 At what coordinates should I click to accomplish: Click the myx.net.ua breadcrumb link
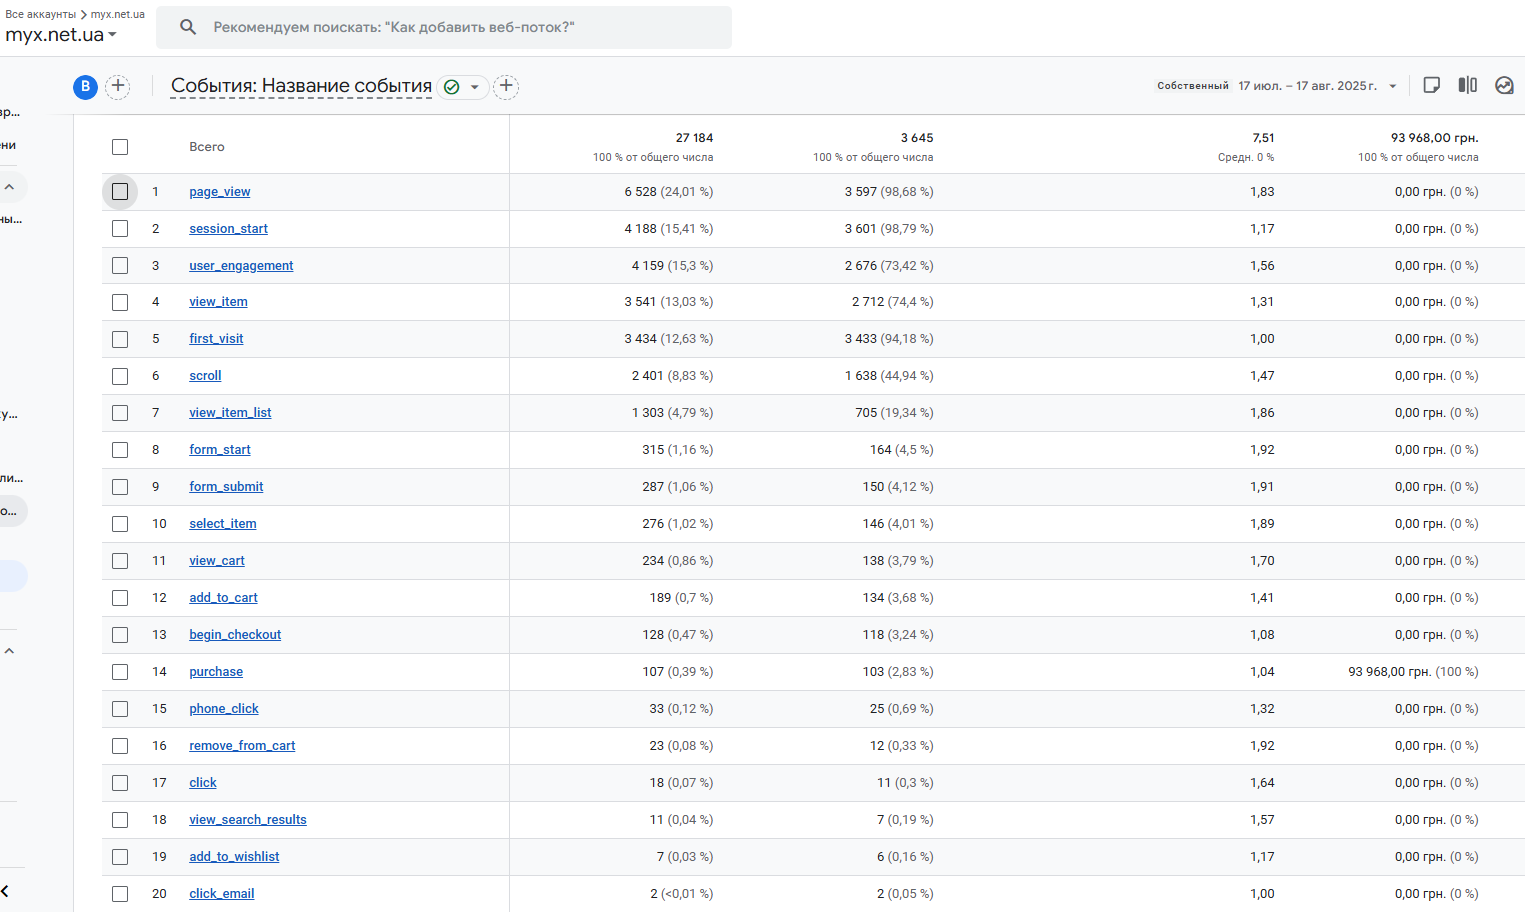(x=118, y=14)
